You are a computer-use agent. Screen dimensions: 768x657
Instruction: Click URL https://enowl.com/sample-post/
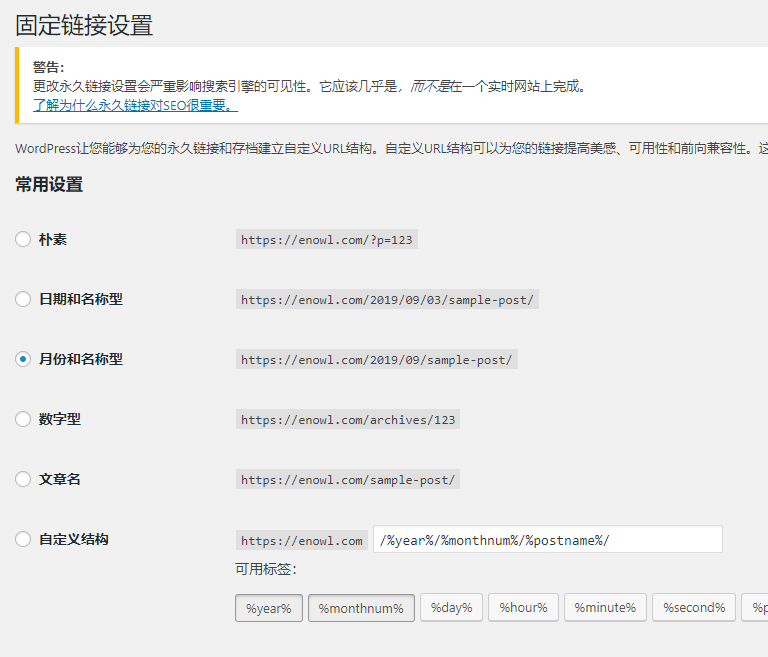[348, 480]
